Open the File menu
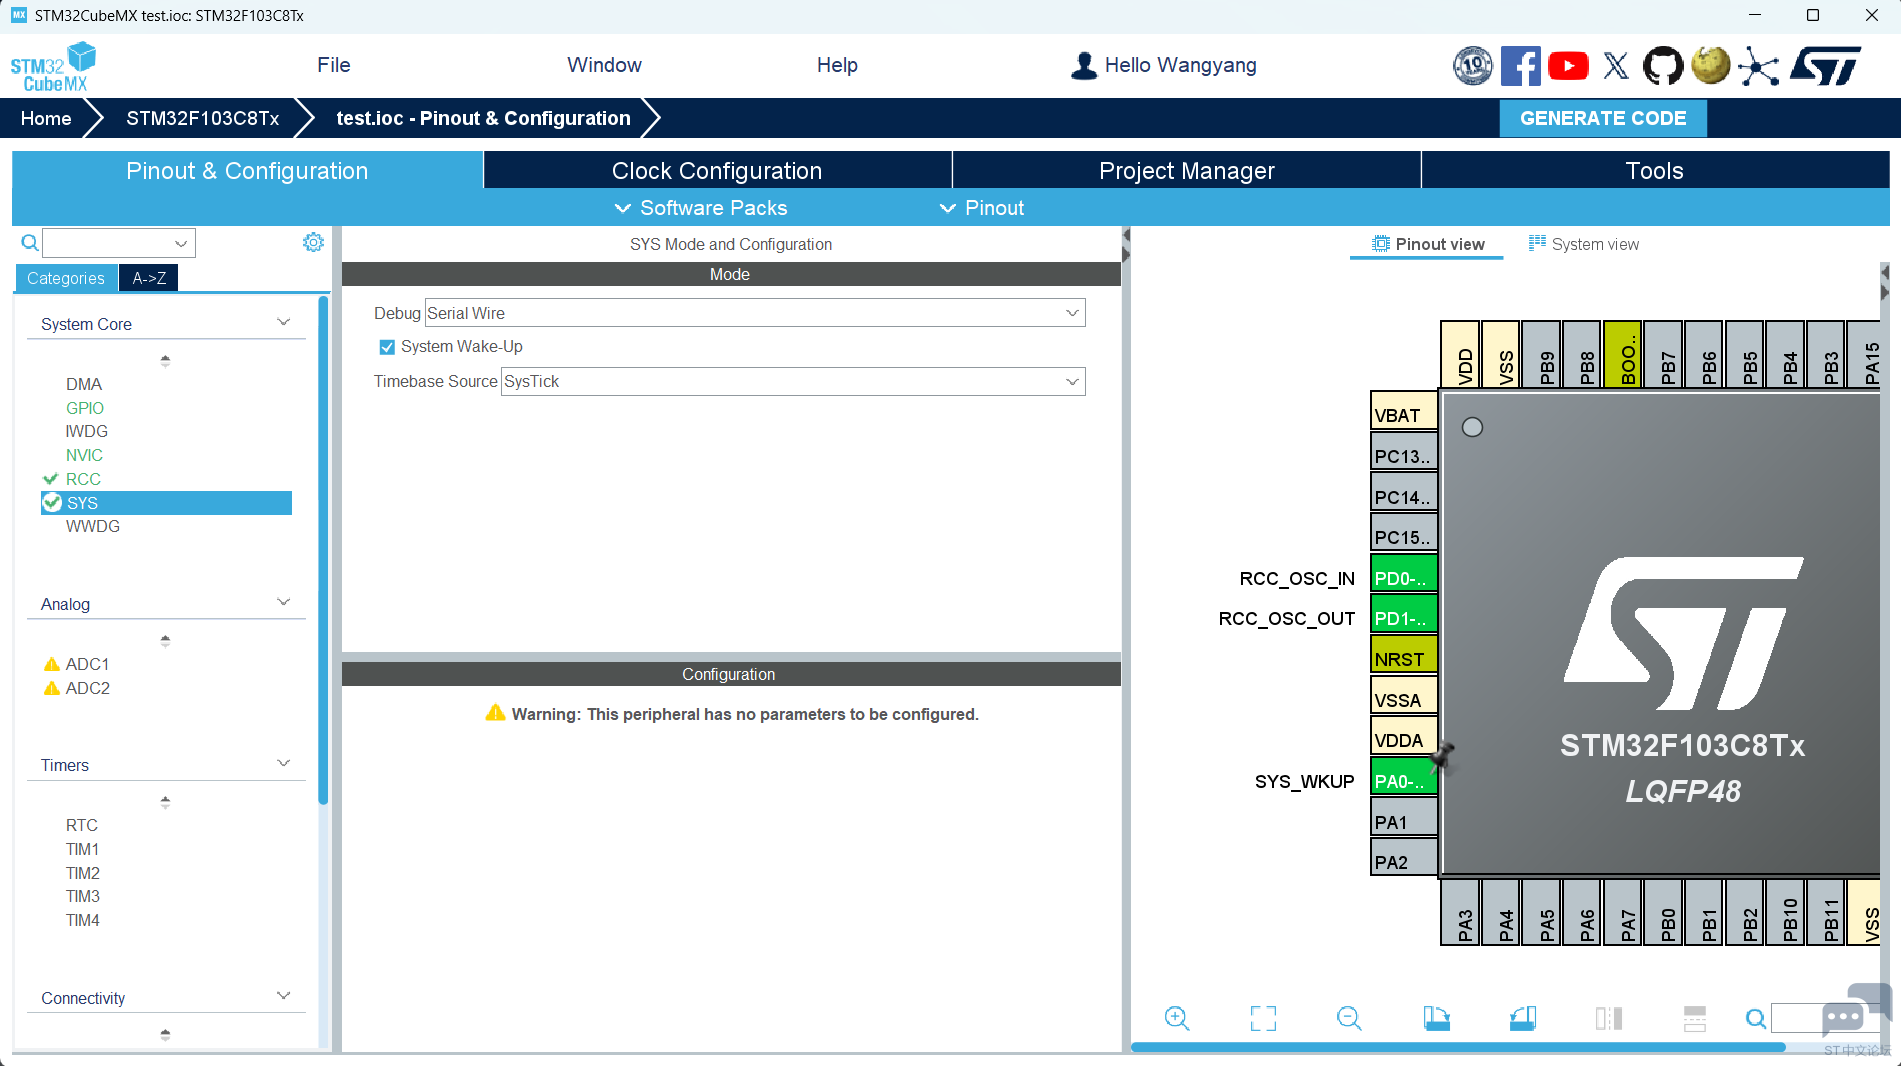This screenshot has width=1901, height=1066. (x=334, y=65)
